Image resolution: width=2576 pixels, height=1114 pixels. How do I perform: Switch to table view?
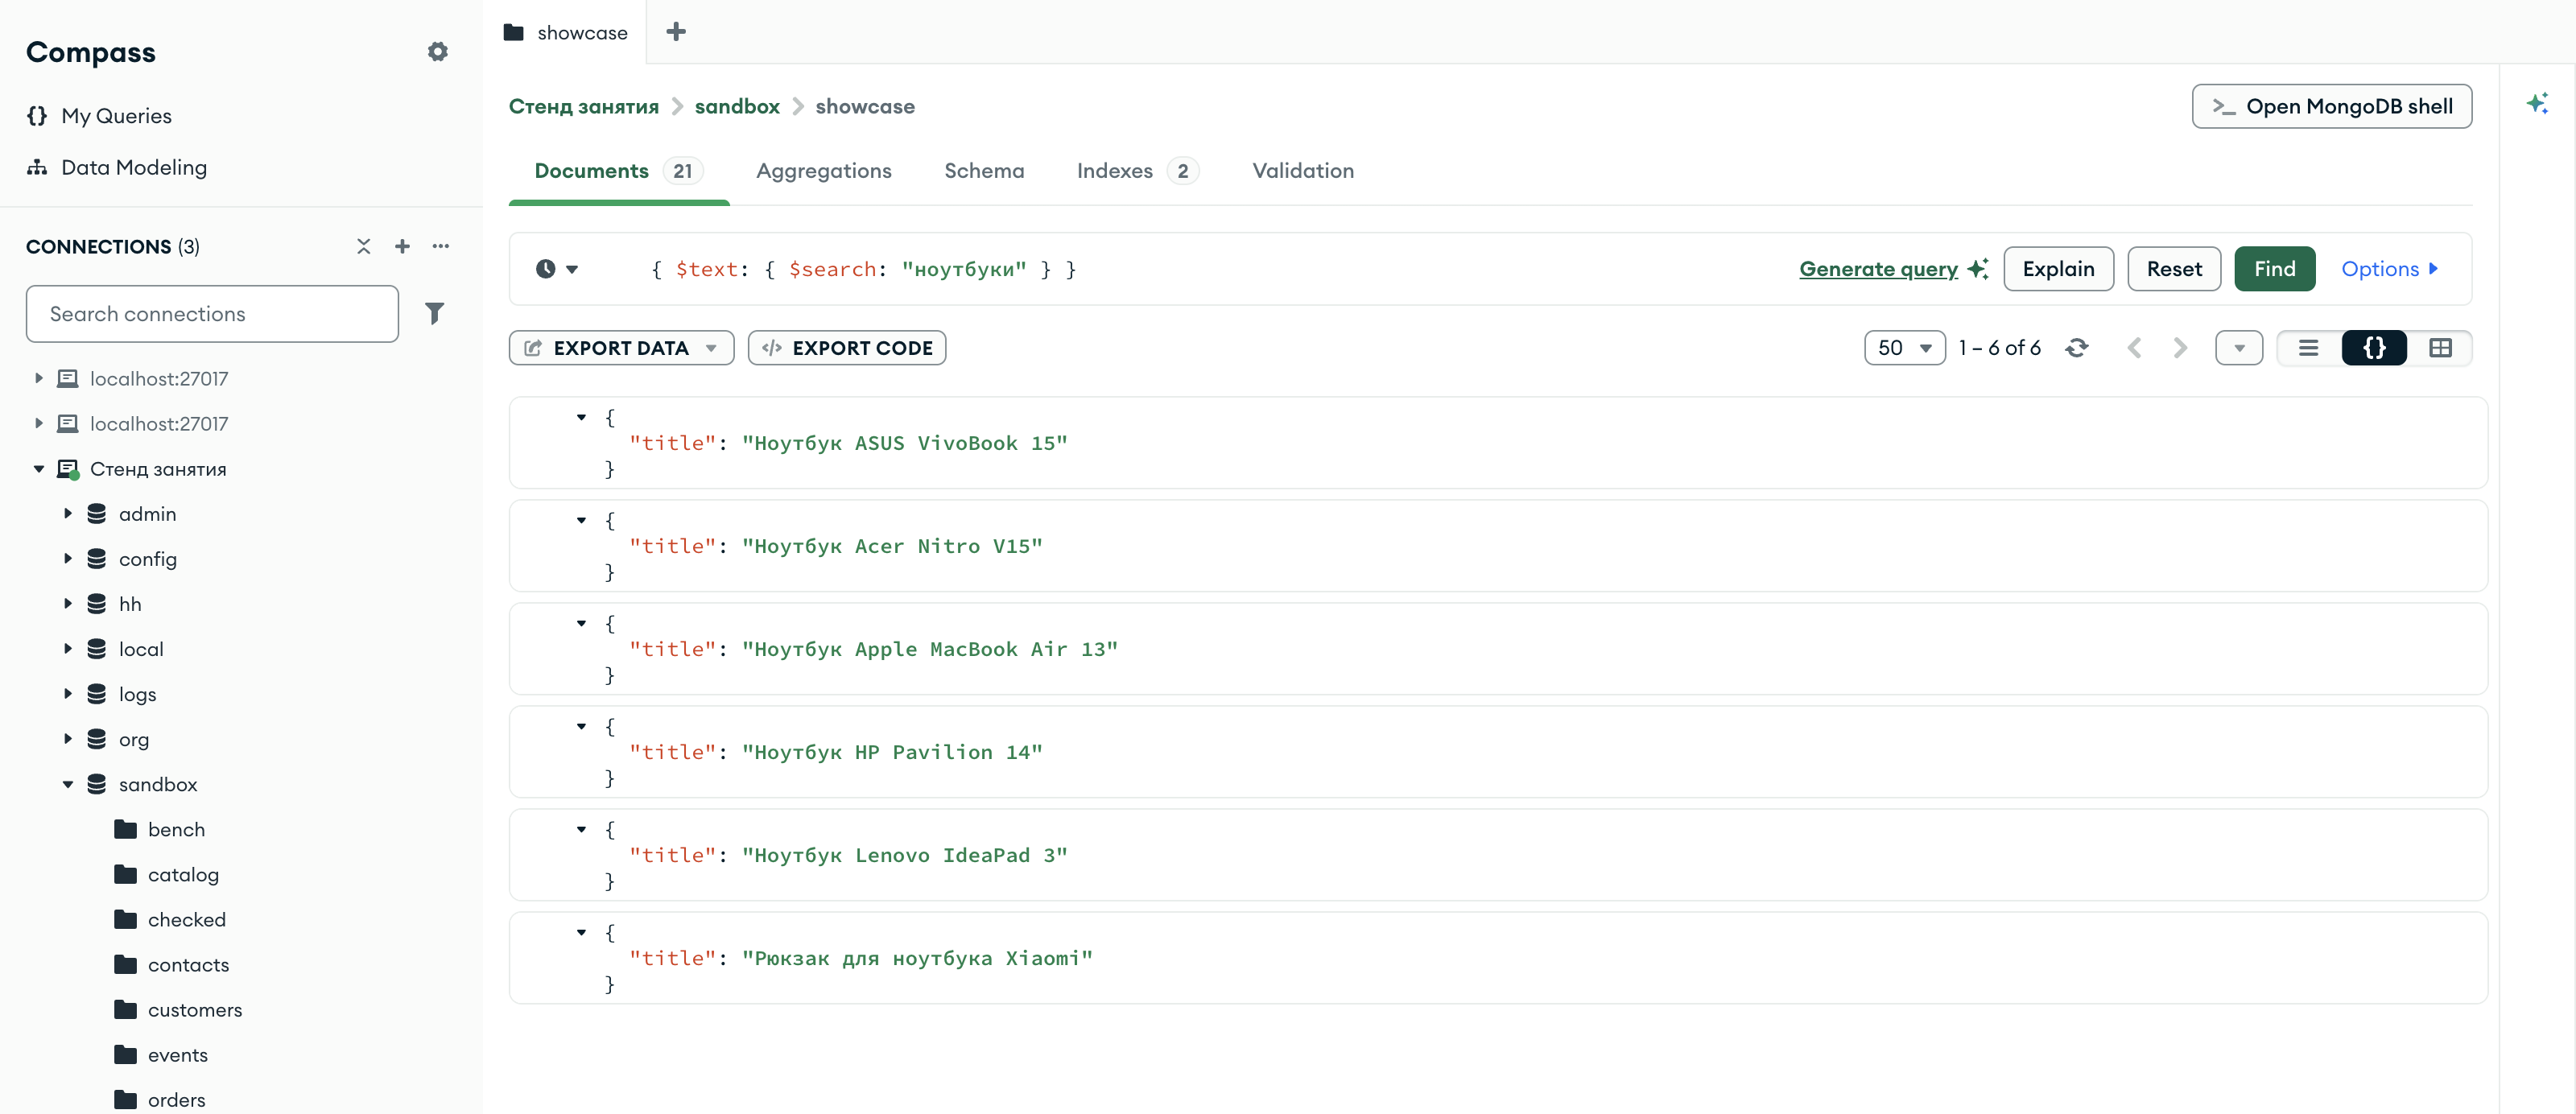(x=2440, y=348)
